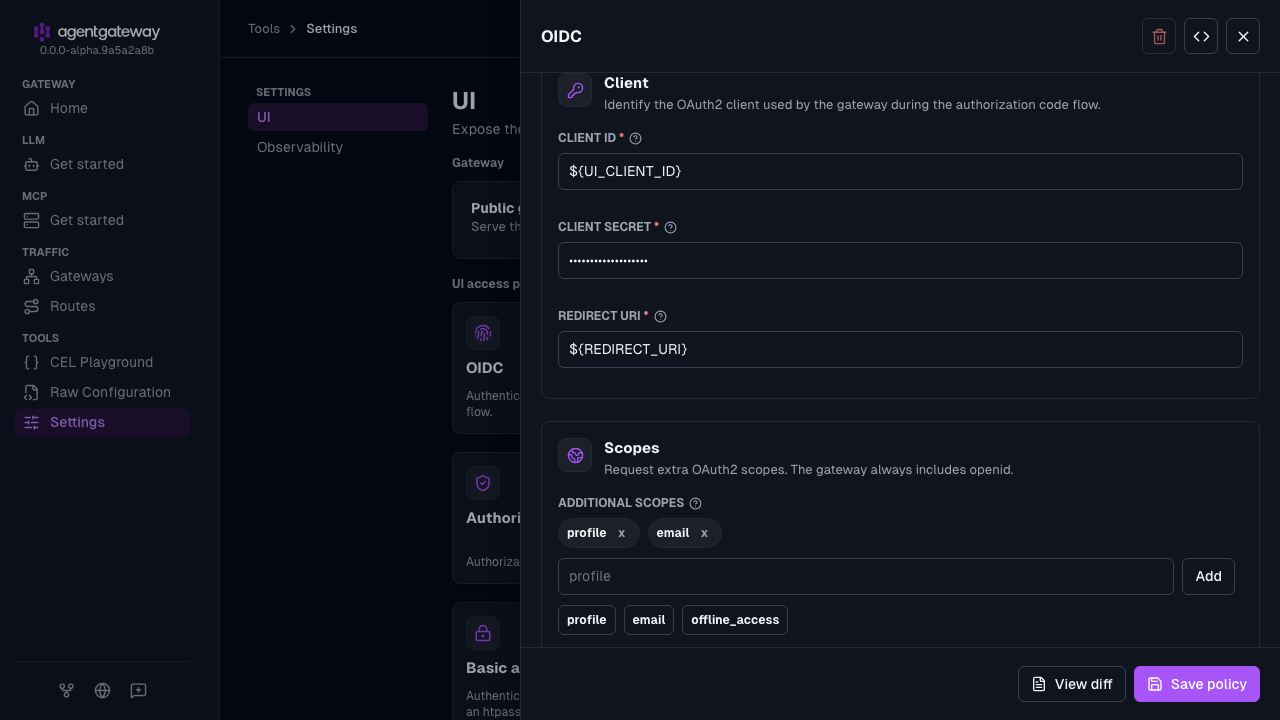The image size is (1280, 720).
Task: Click the Client ID help icon
Action: tap(635, 138)
